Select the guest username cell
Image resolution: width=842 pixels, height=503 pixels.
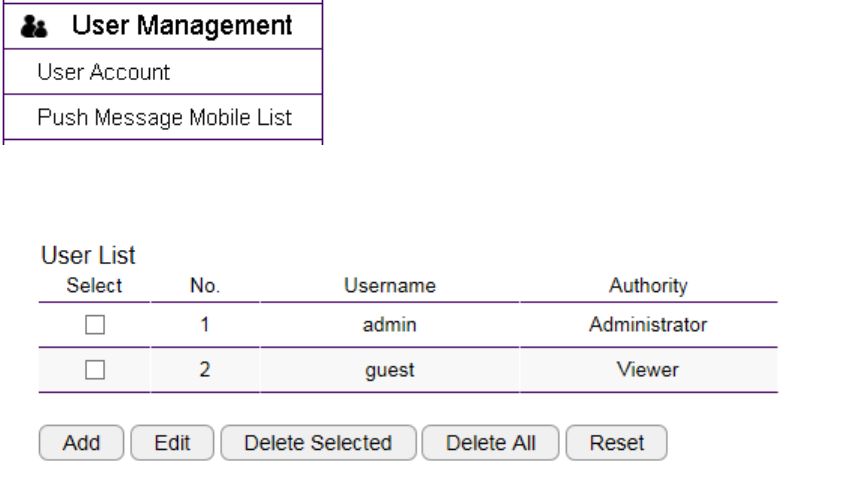pyautogui.click(x=389, y=370)
